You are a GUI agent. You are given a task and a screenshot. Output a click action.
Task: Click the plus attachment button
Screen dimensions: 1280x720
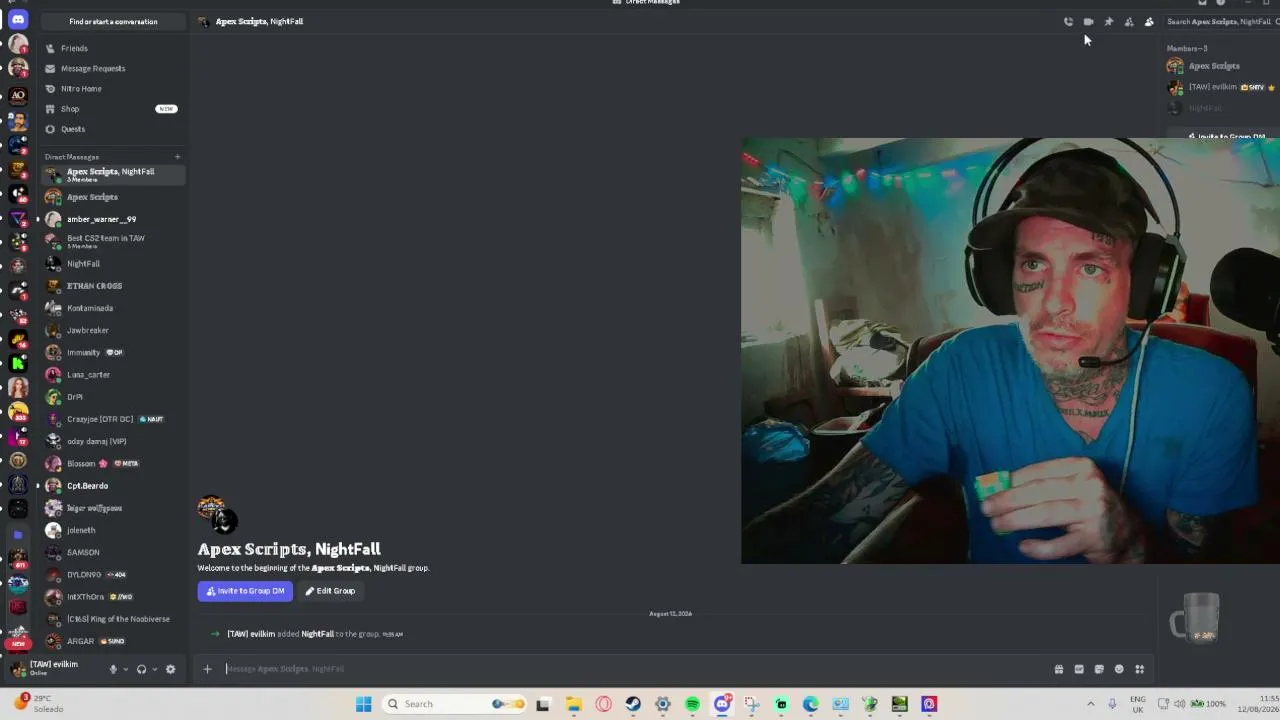[x=207, y=669]
